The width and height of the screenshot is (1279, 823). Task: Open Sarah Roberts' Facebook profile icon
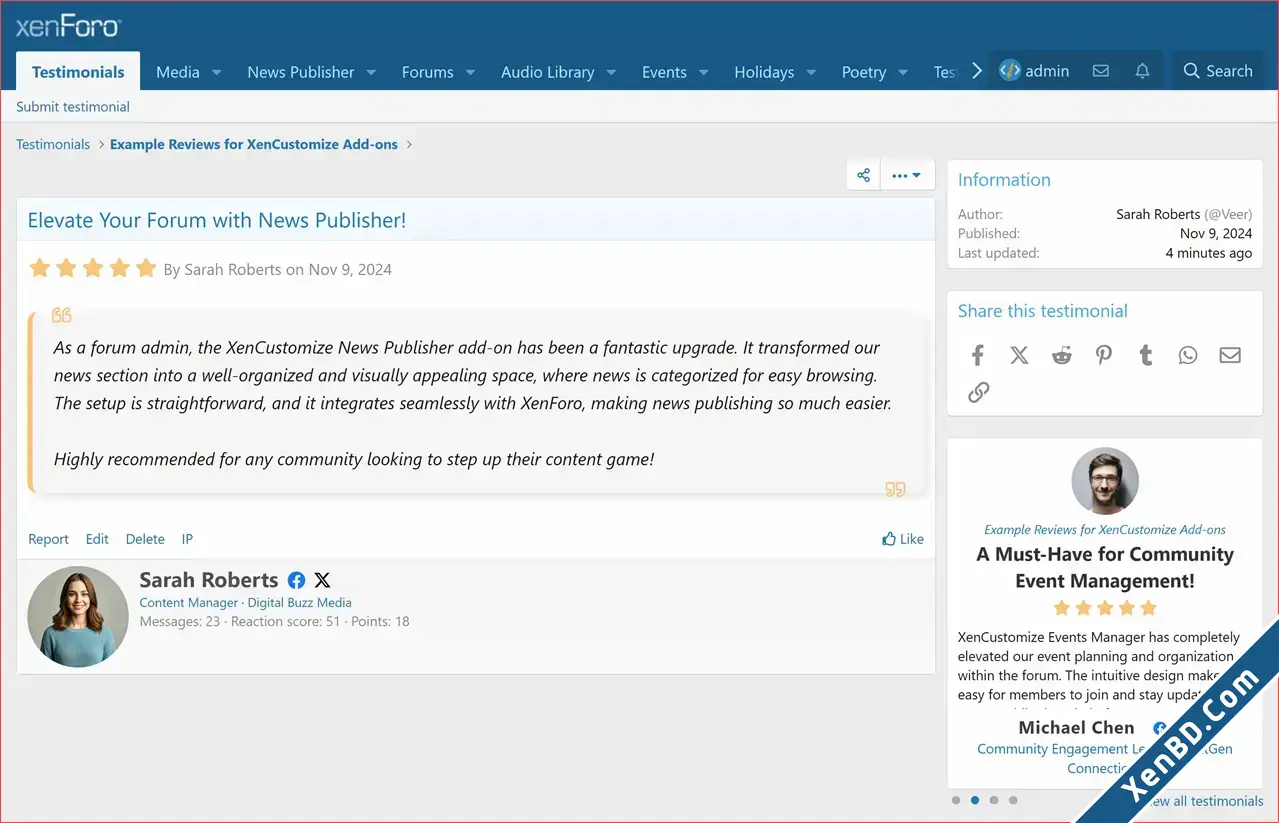coord(296,580)
